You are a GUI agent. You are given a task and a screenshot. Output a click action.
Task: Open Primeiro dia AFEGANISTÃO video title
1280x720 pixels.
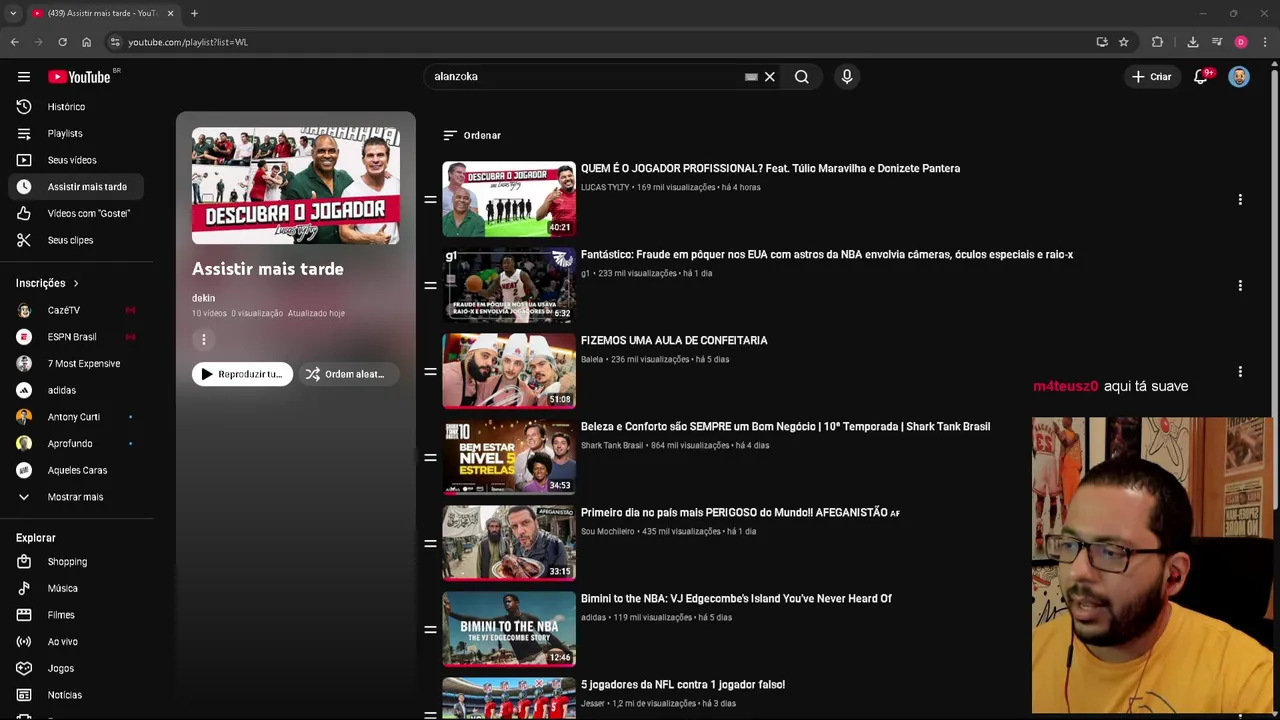coord(740,513)
